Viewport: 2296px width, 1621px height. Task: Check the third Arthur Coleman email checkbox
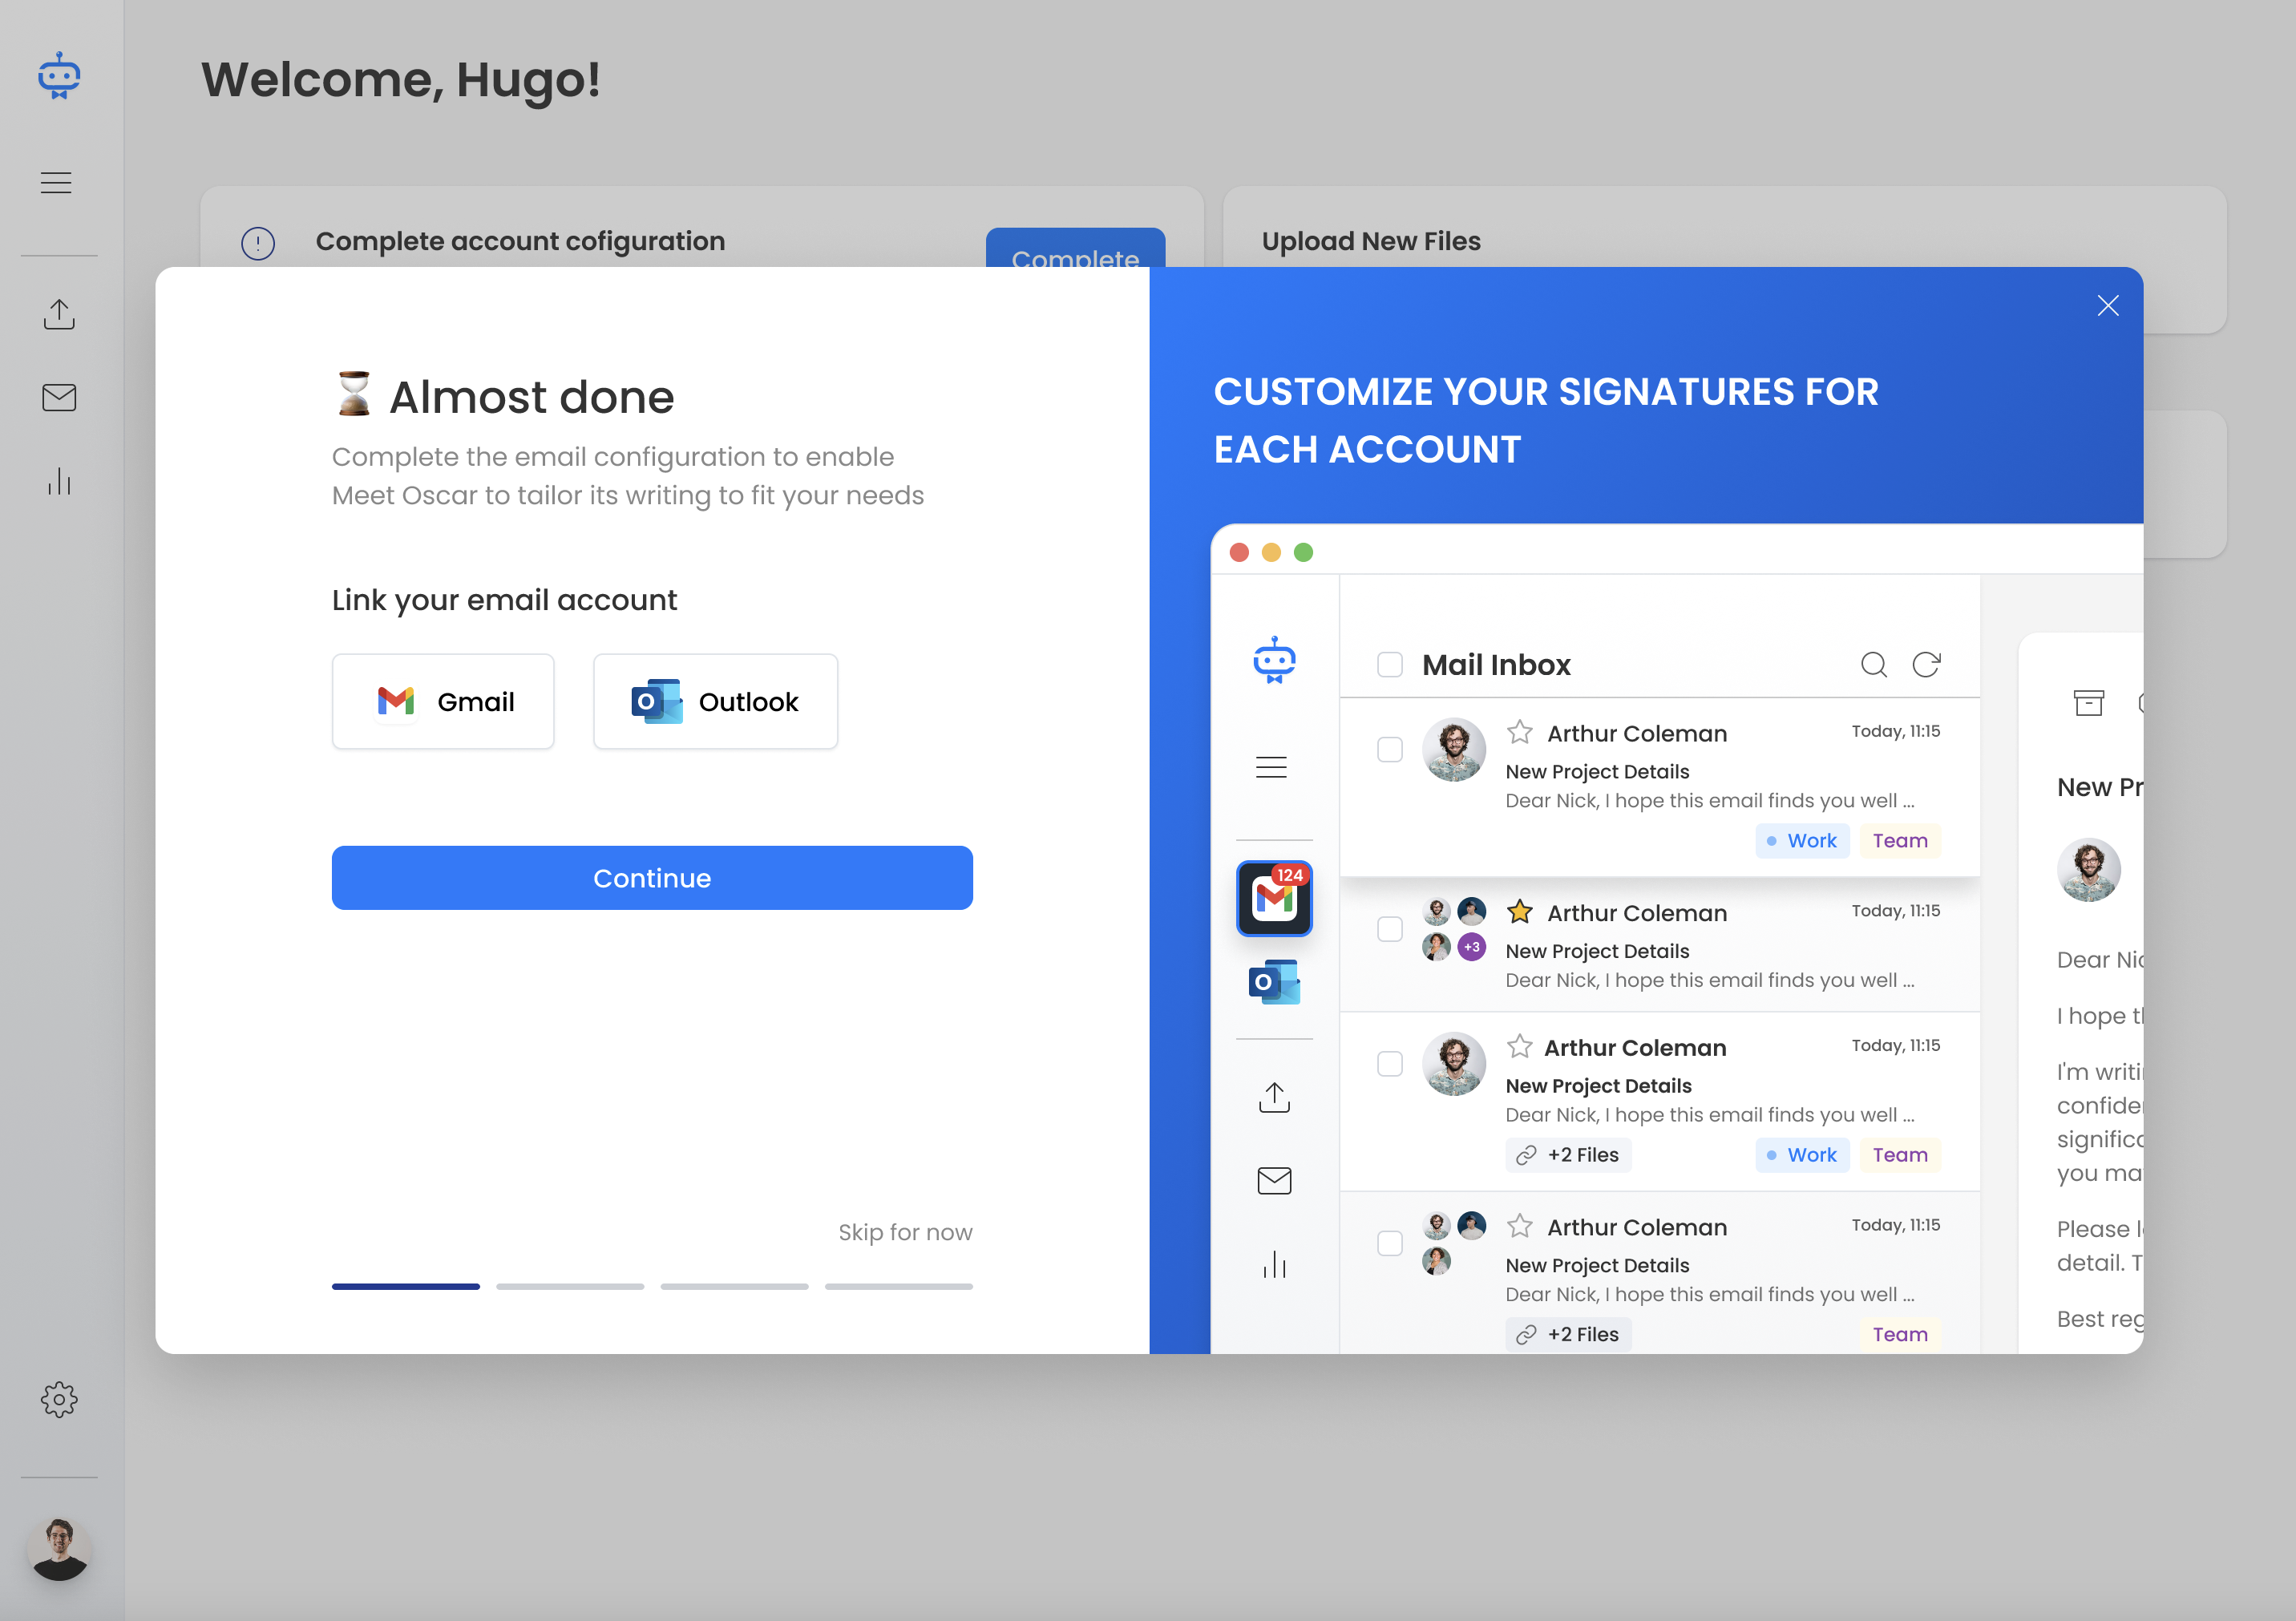(1390, 1064)
